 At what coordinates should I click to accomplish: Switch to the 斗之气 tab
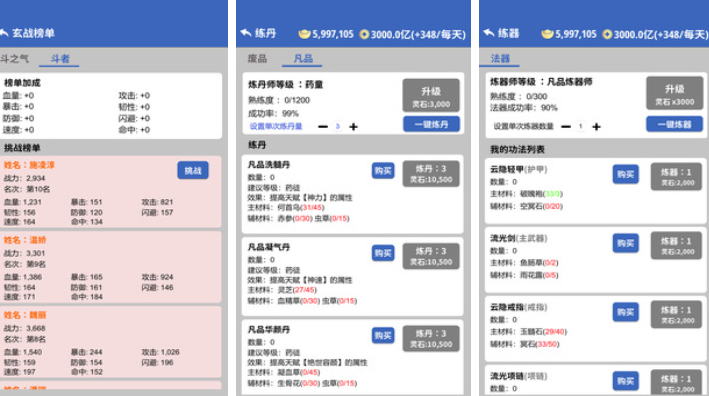click(14, 59)
